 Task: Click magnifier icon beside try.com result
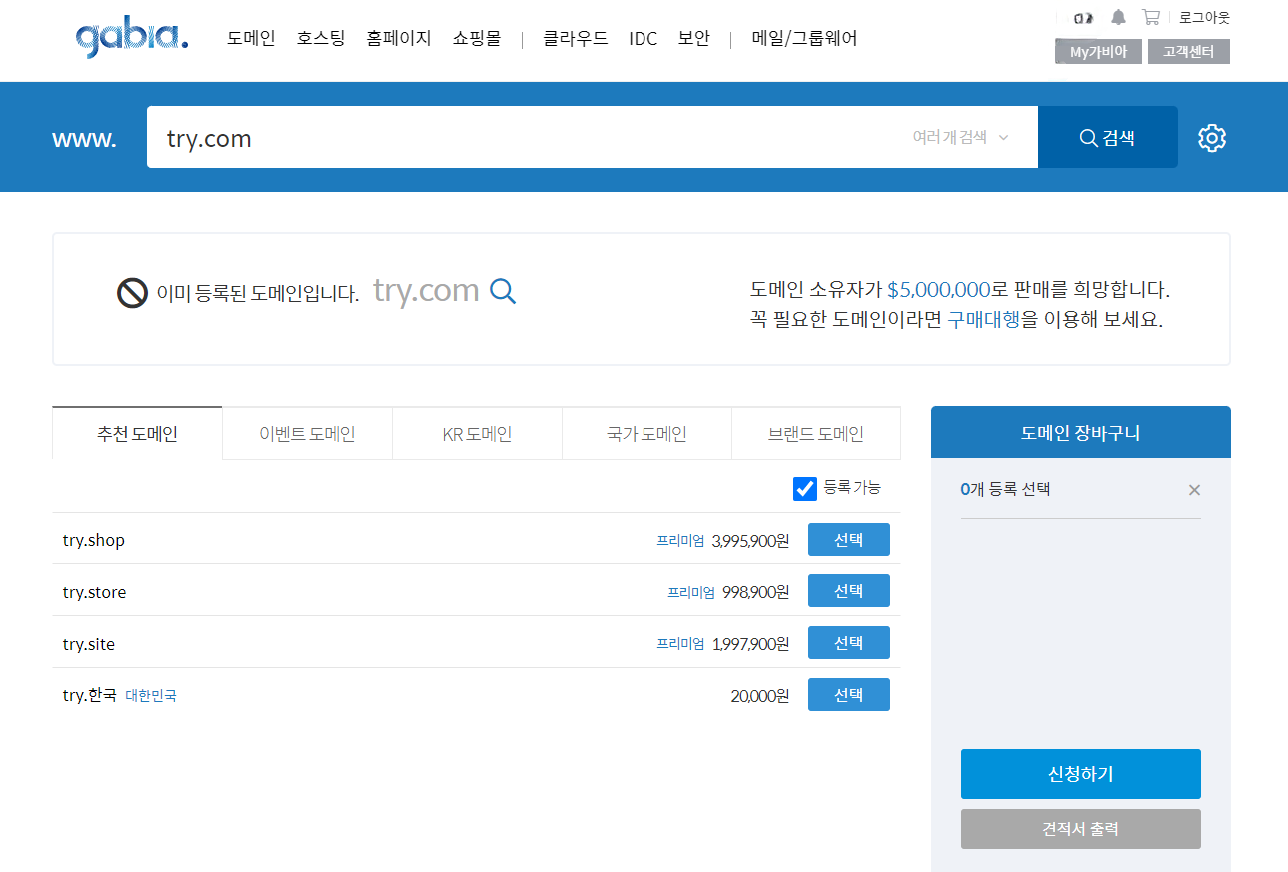click(x=504, y=291)
